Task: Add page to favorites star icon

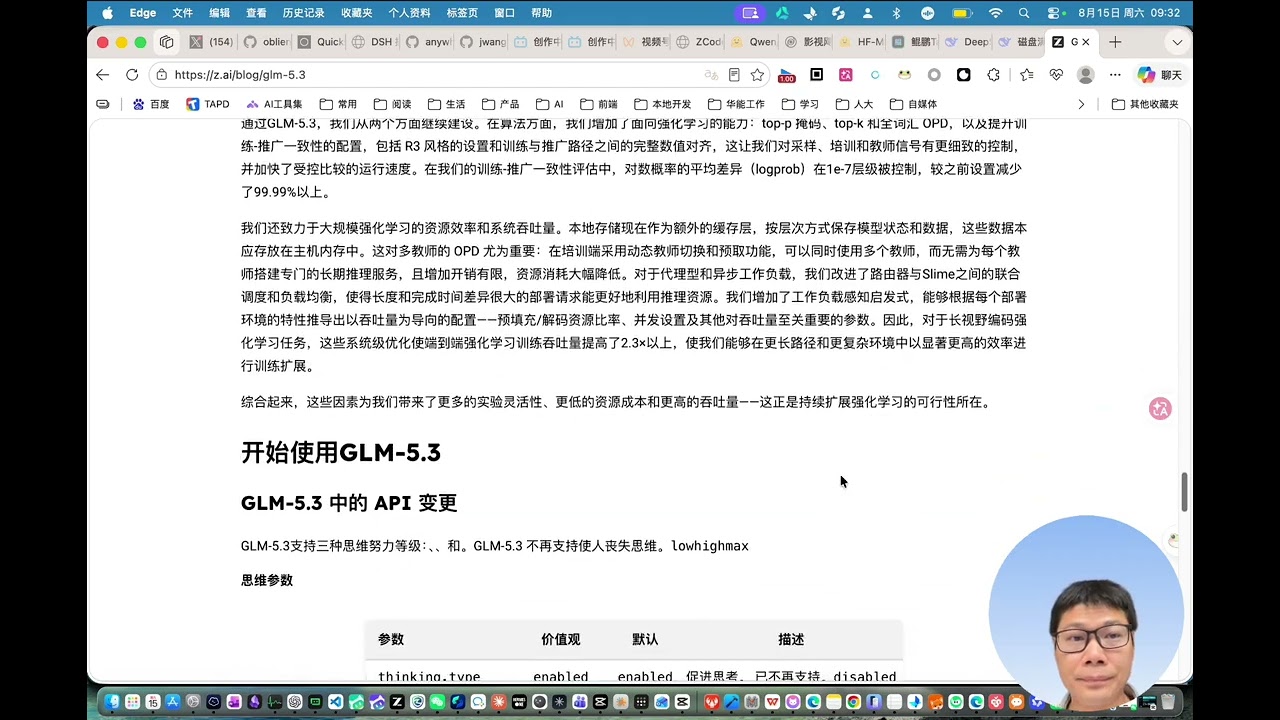Action: (757, 75)
